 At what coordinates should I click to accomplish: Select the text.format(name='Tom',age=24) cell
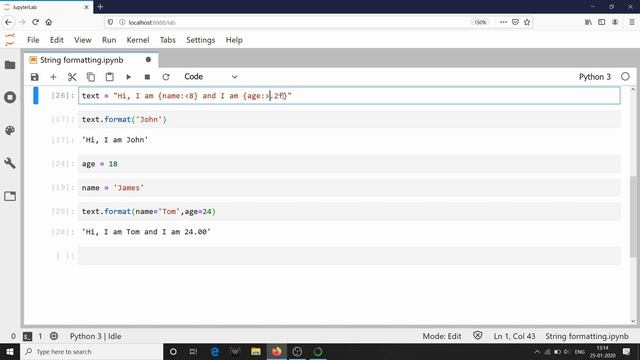coord(349,211)
